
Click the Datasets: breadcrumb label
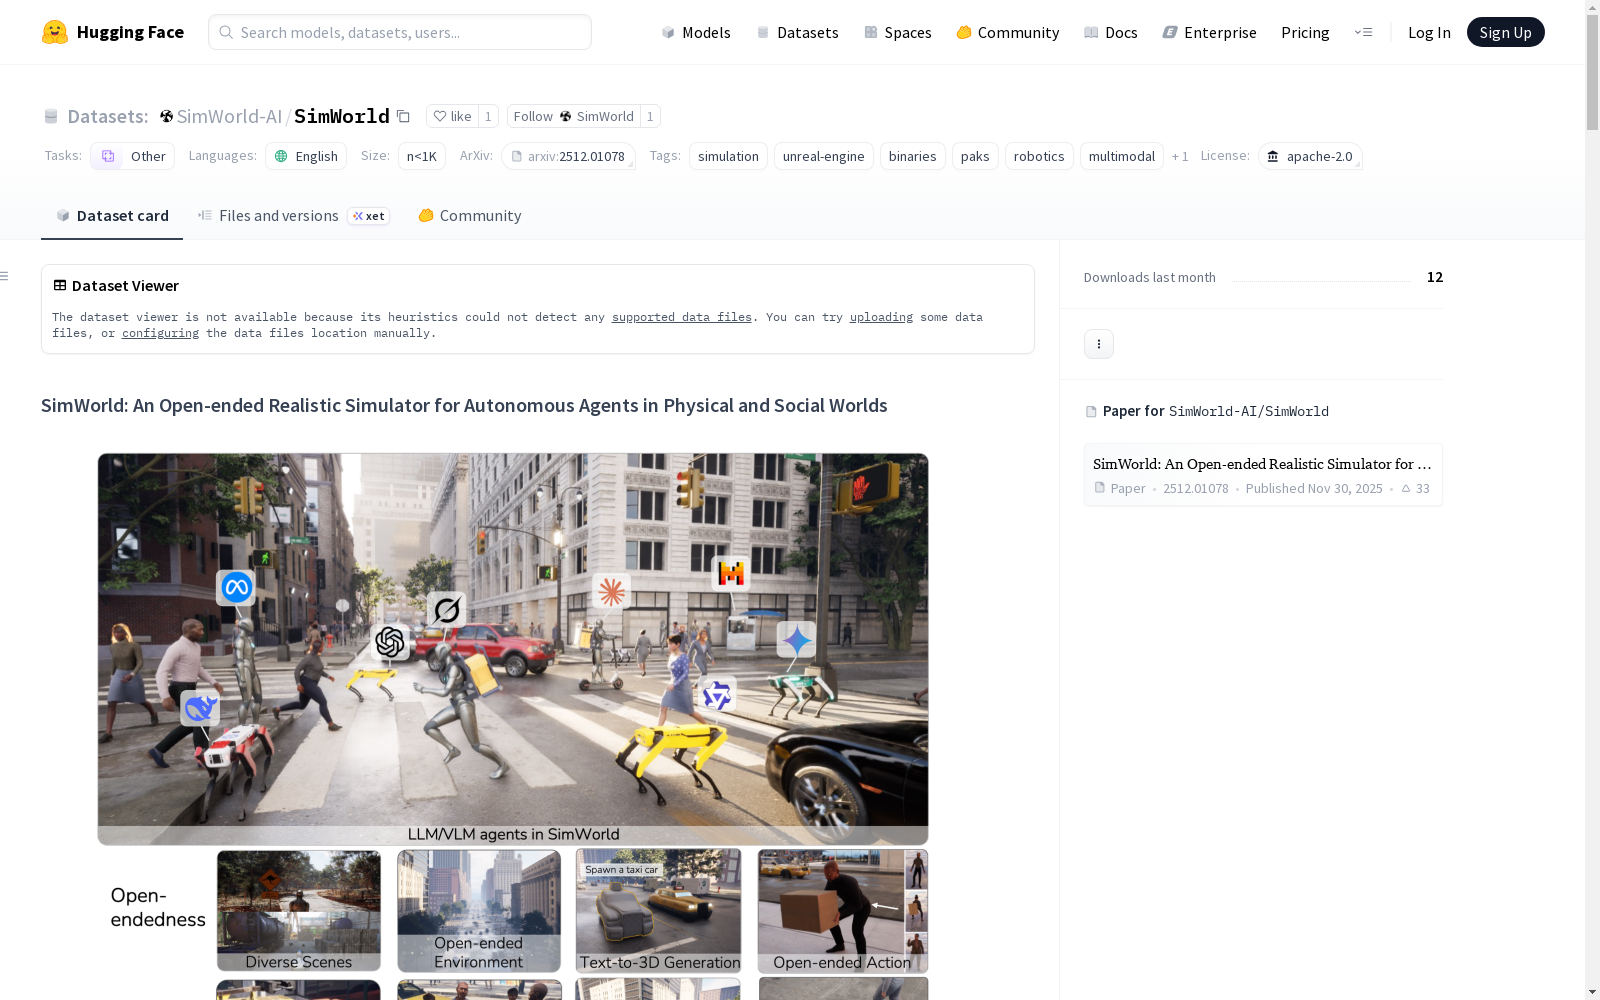point(108,116)
